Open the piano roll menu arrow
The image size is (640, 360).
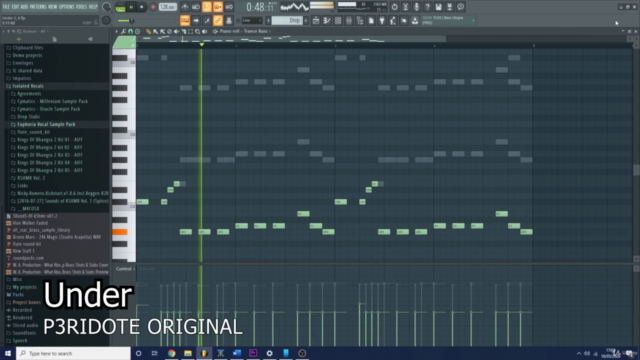point(117,31)
